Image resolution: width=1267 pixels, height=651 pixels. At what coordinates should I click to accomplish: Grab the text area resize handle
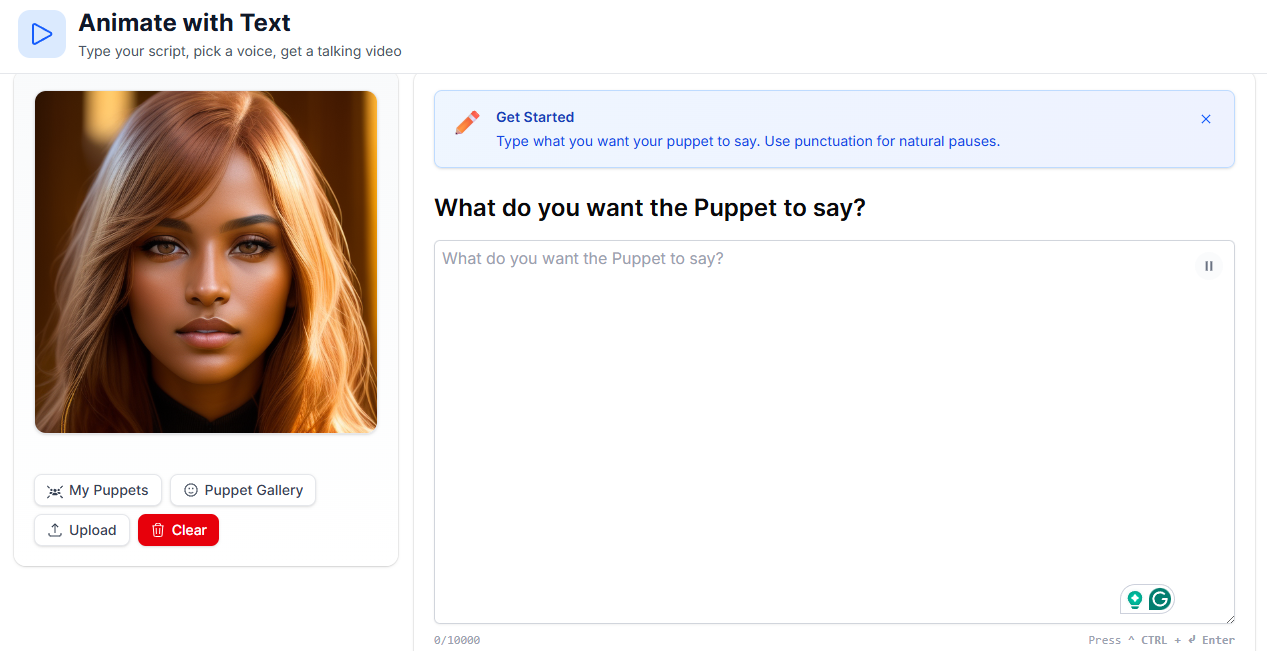1229,618
